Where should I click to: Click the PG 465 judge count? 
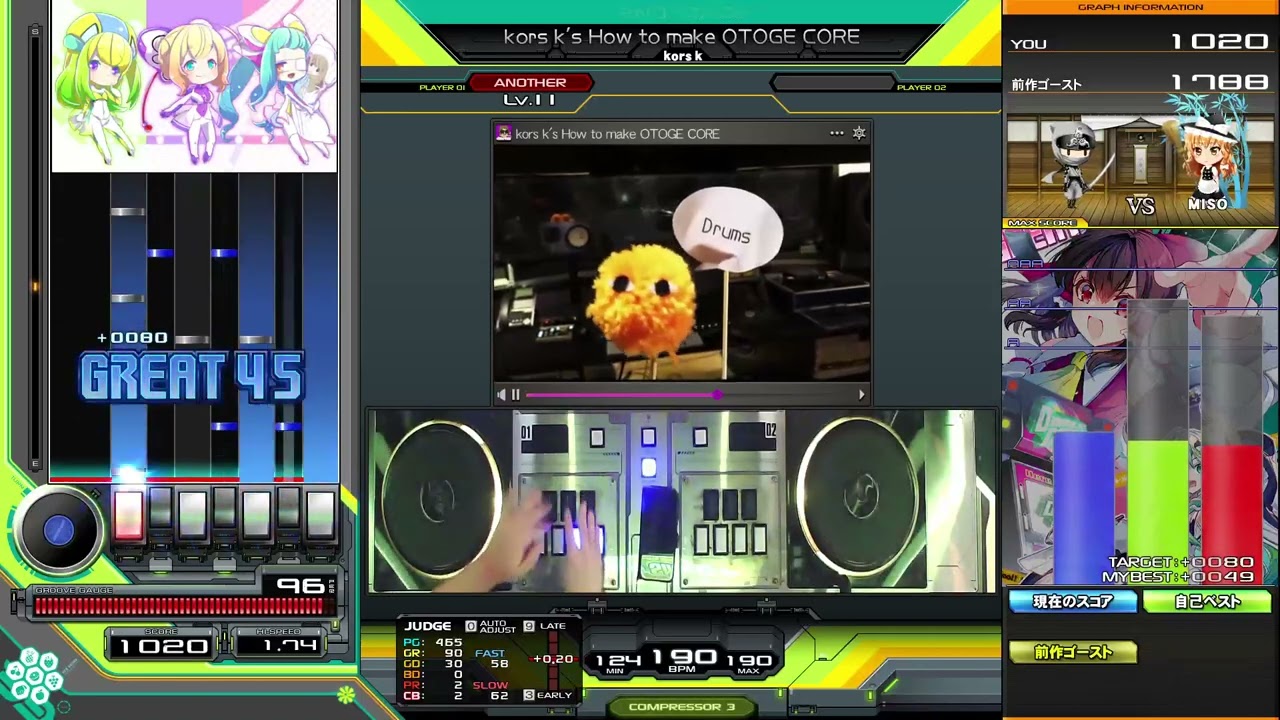433,642
